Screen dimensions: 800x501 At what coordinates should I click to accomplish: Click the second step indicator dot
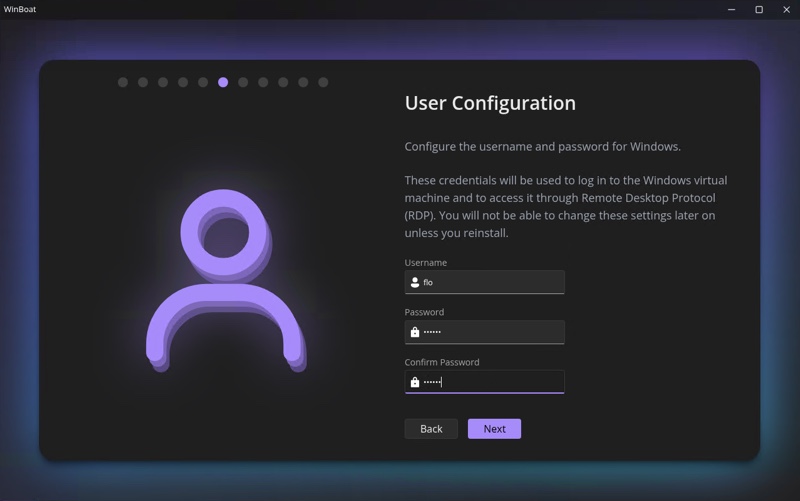click(143, 82)
